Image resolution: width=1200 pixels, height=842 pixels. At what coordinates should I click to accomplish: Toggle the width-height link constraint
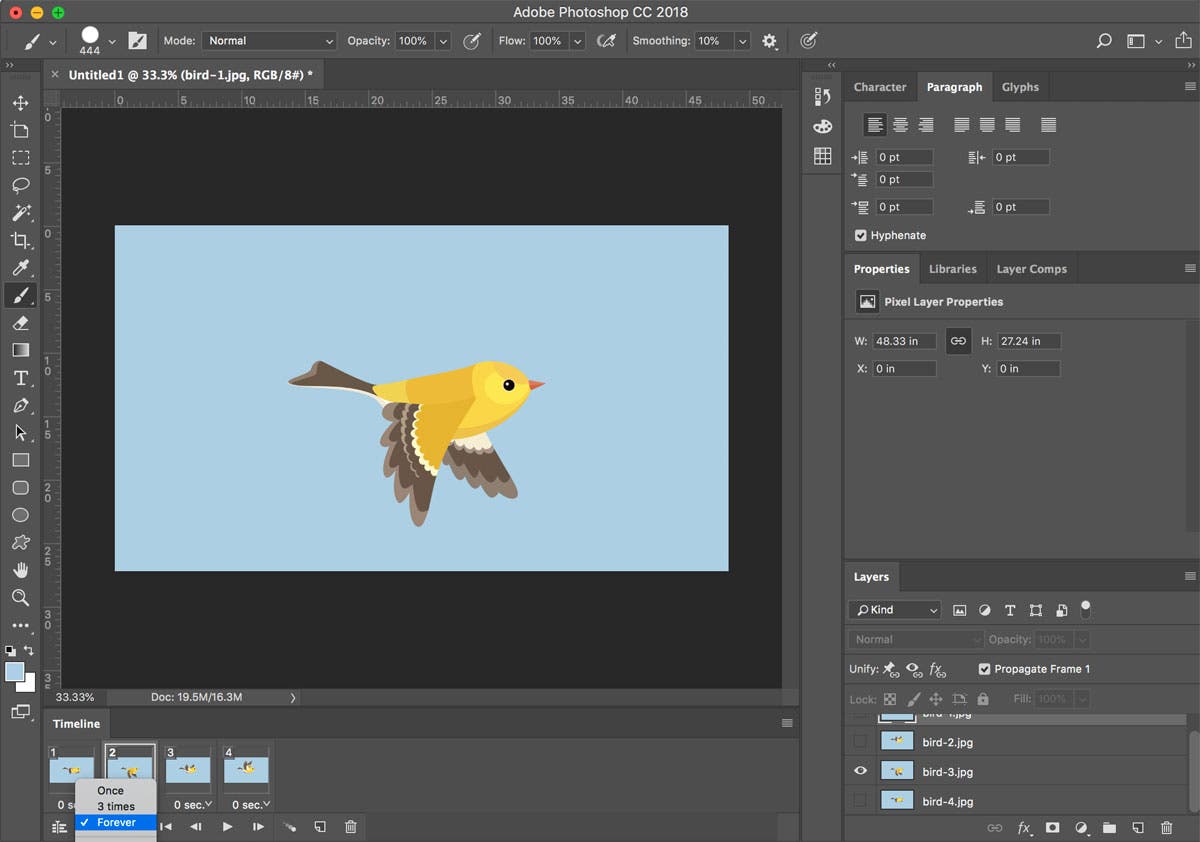pos(958,341)
